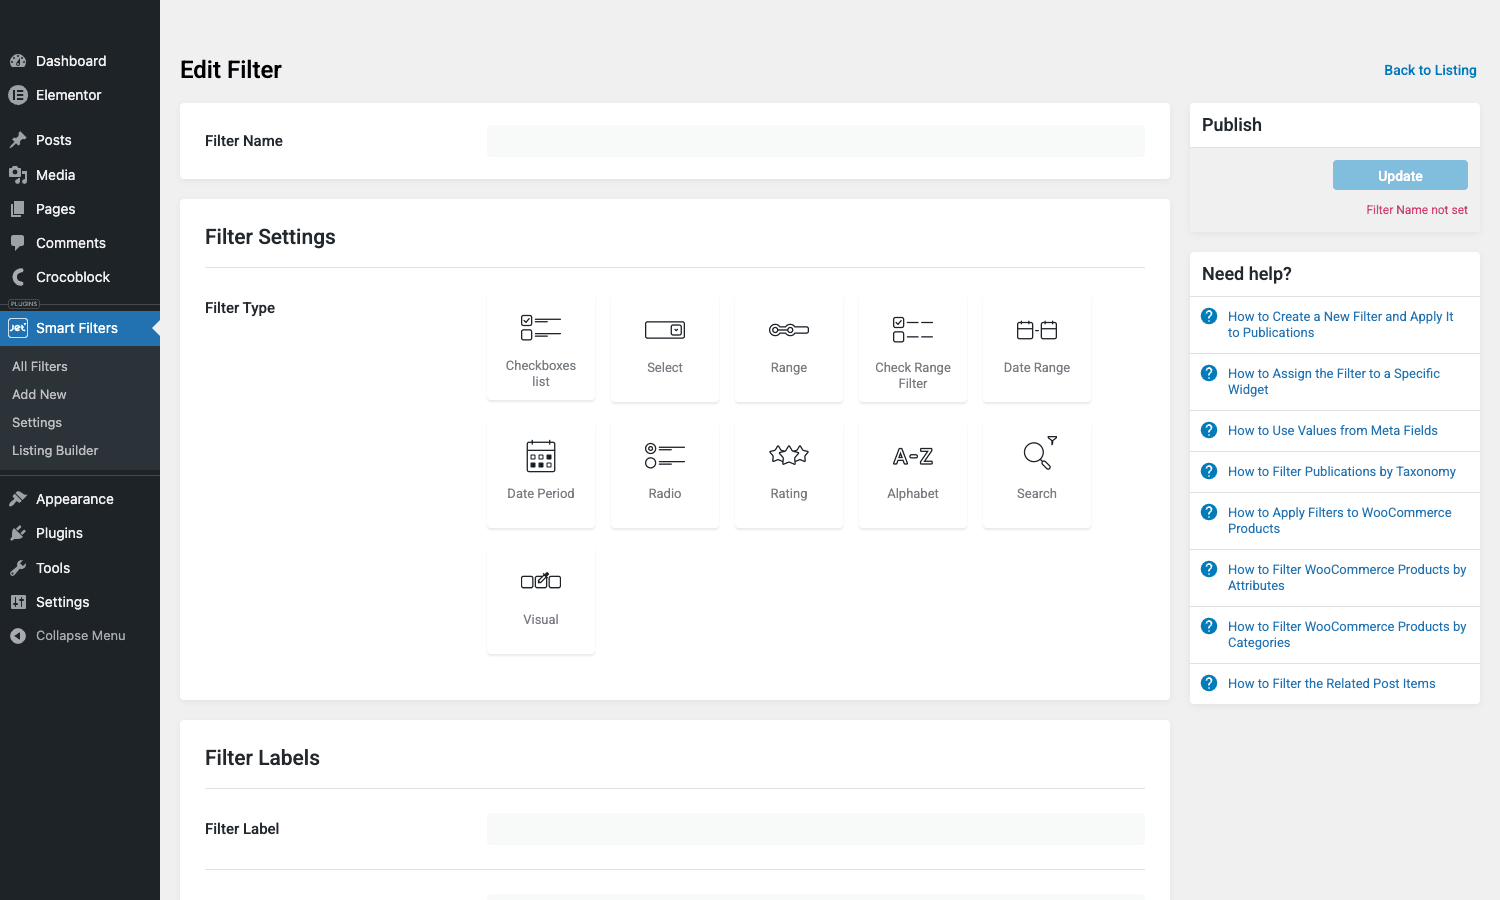The height and width of the screenshot is (900, 1500).
Task: Open the Elementor menu item
Action: 80,95
